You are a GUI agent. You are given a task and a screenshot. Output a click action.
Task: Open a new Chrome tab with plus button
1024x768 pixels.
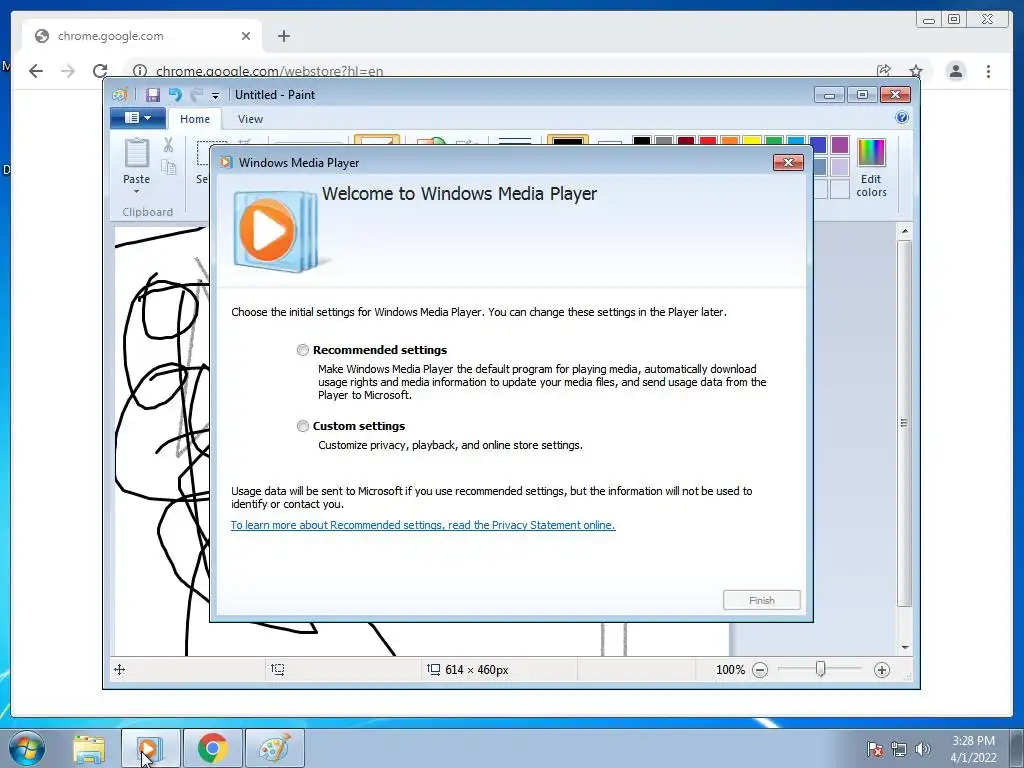(x=283, y=36)
